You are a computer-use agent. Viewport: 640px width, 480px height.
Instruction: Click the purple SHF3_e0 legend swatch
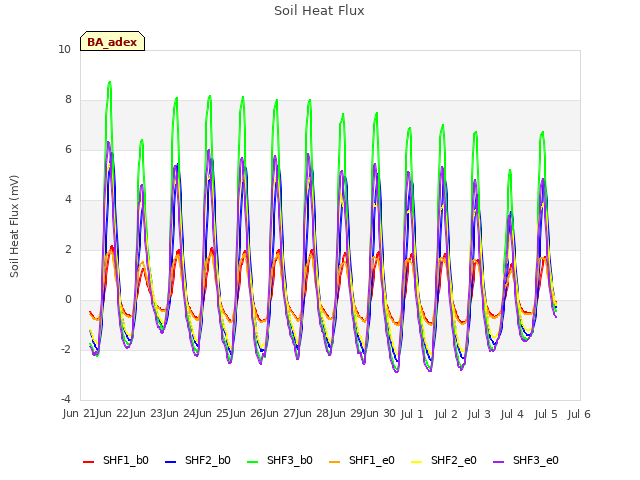pyautogui.click(x=499, y=462)
